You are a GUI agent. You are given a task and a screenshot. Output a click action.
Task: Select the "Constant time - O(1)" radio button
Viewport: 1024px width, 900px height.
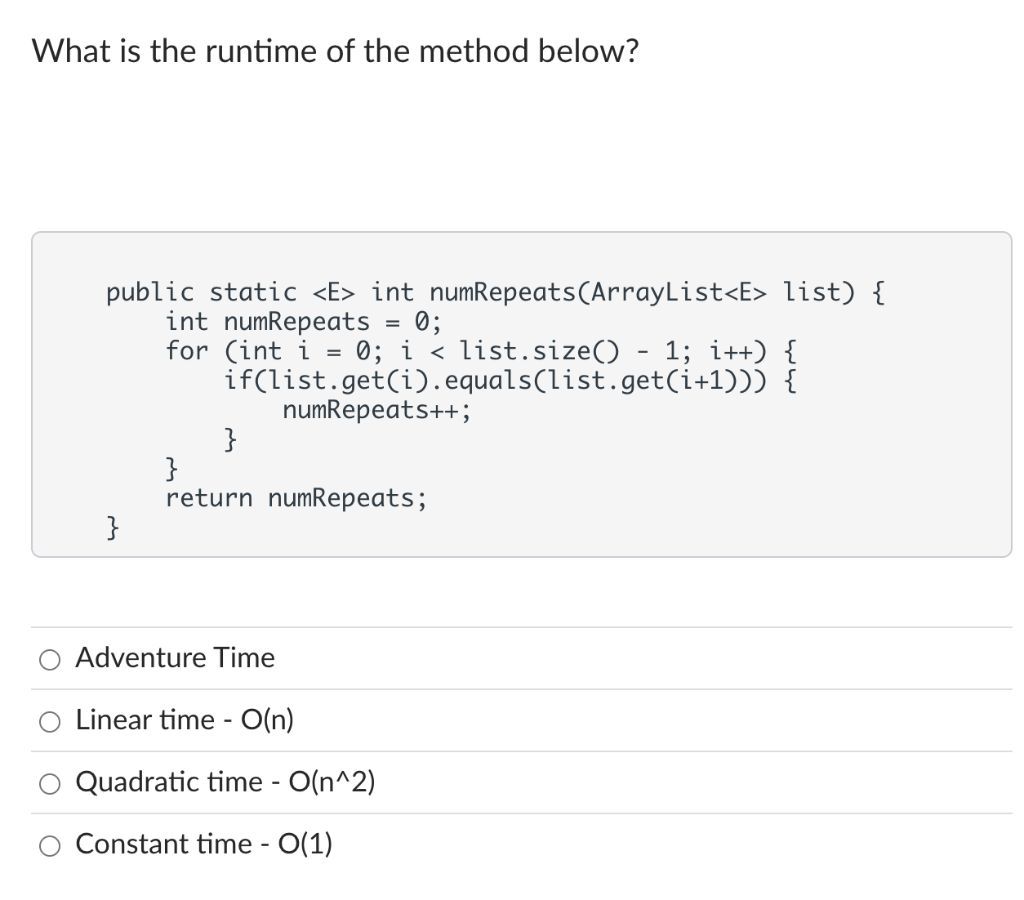pos(48,845)
